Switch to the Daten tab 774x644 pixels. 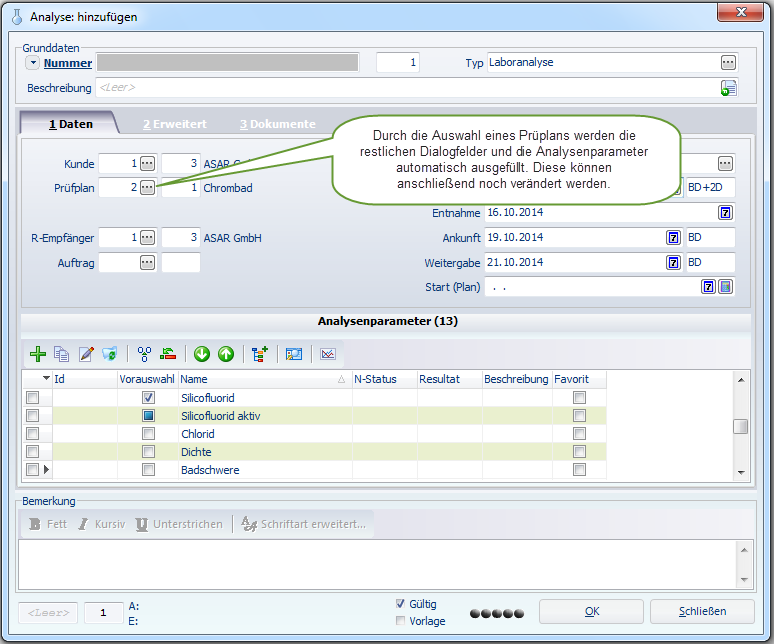pyautogui.click(x=71, y=124)
